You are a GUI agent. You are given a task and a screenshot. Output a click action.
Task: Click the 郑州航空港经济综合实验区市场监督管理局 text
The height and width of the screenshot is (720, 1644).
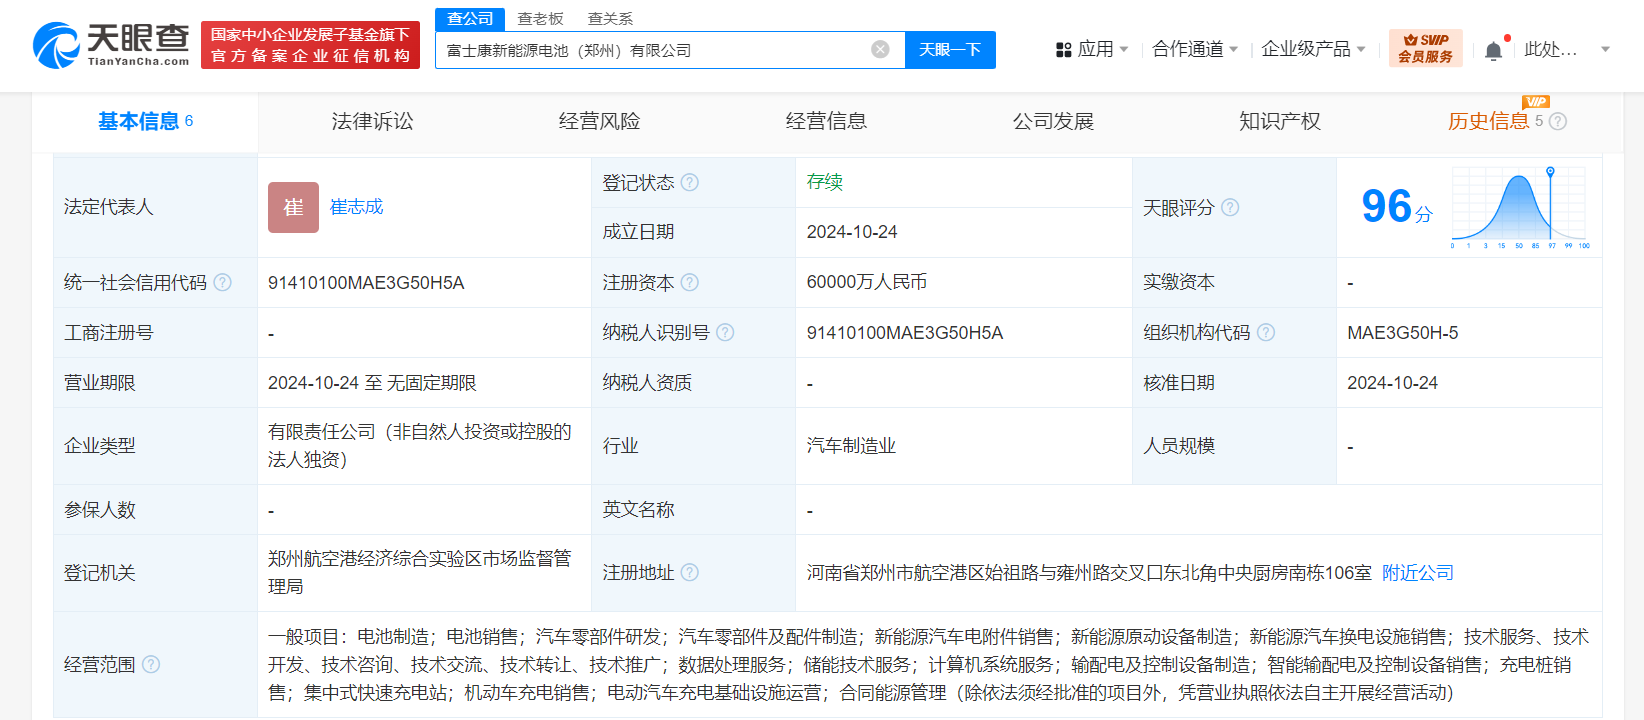coord(420,572)
